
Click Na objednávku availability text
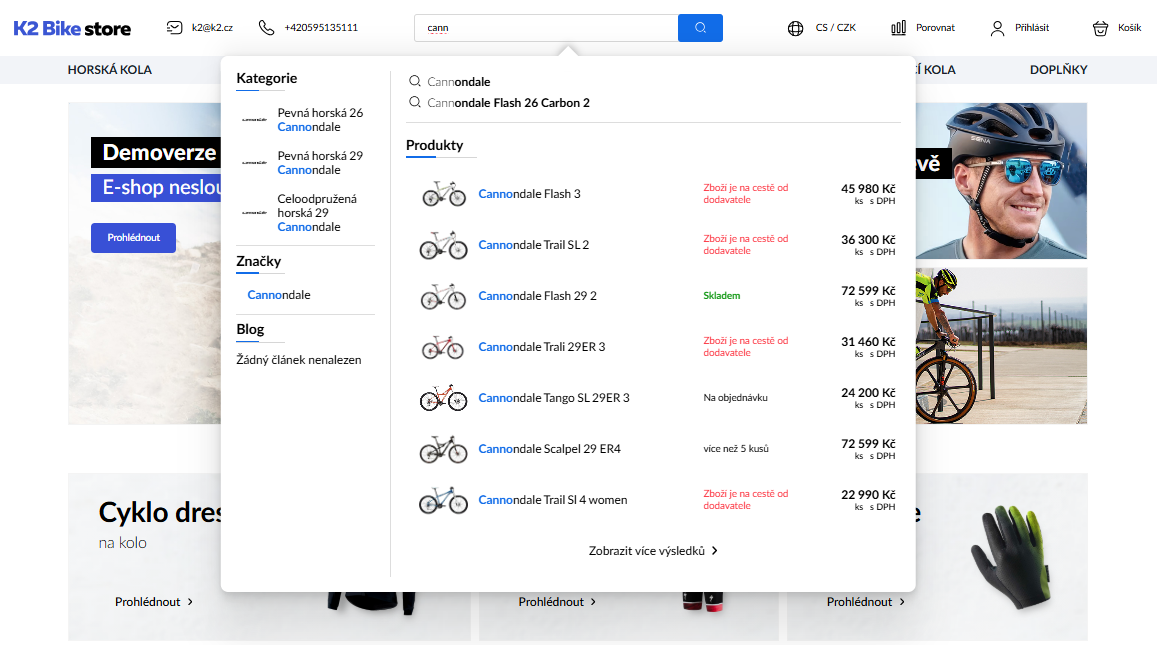pos(736,397)
